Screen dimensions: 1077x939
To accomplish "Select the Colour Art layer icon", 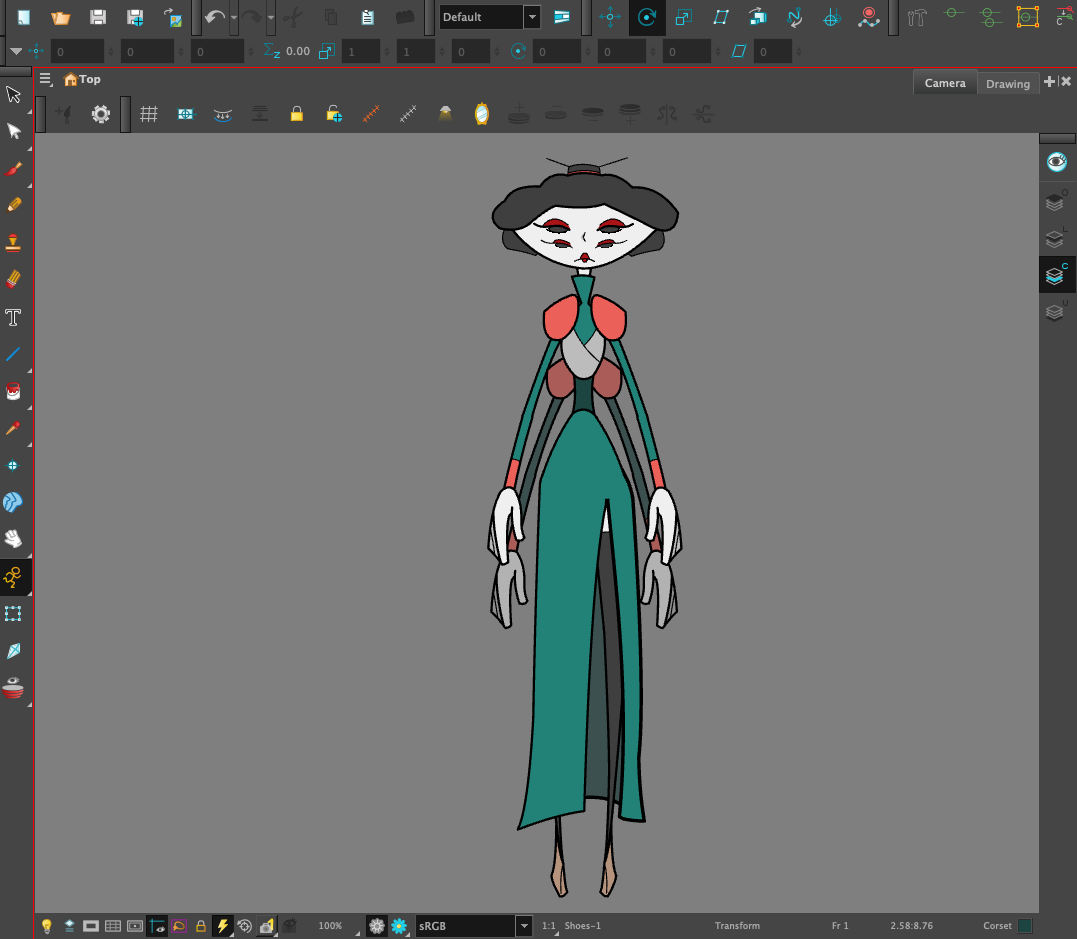I will point(1056,275).
